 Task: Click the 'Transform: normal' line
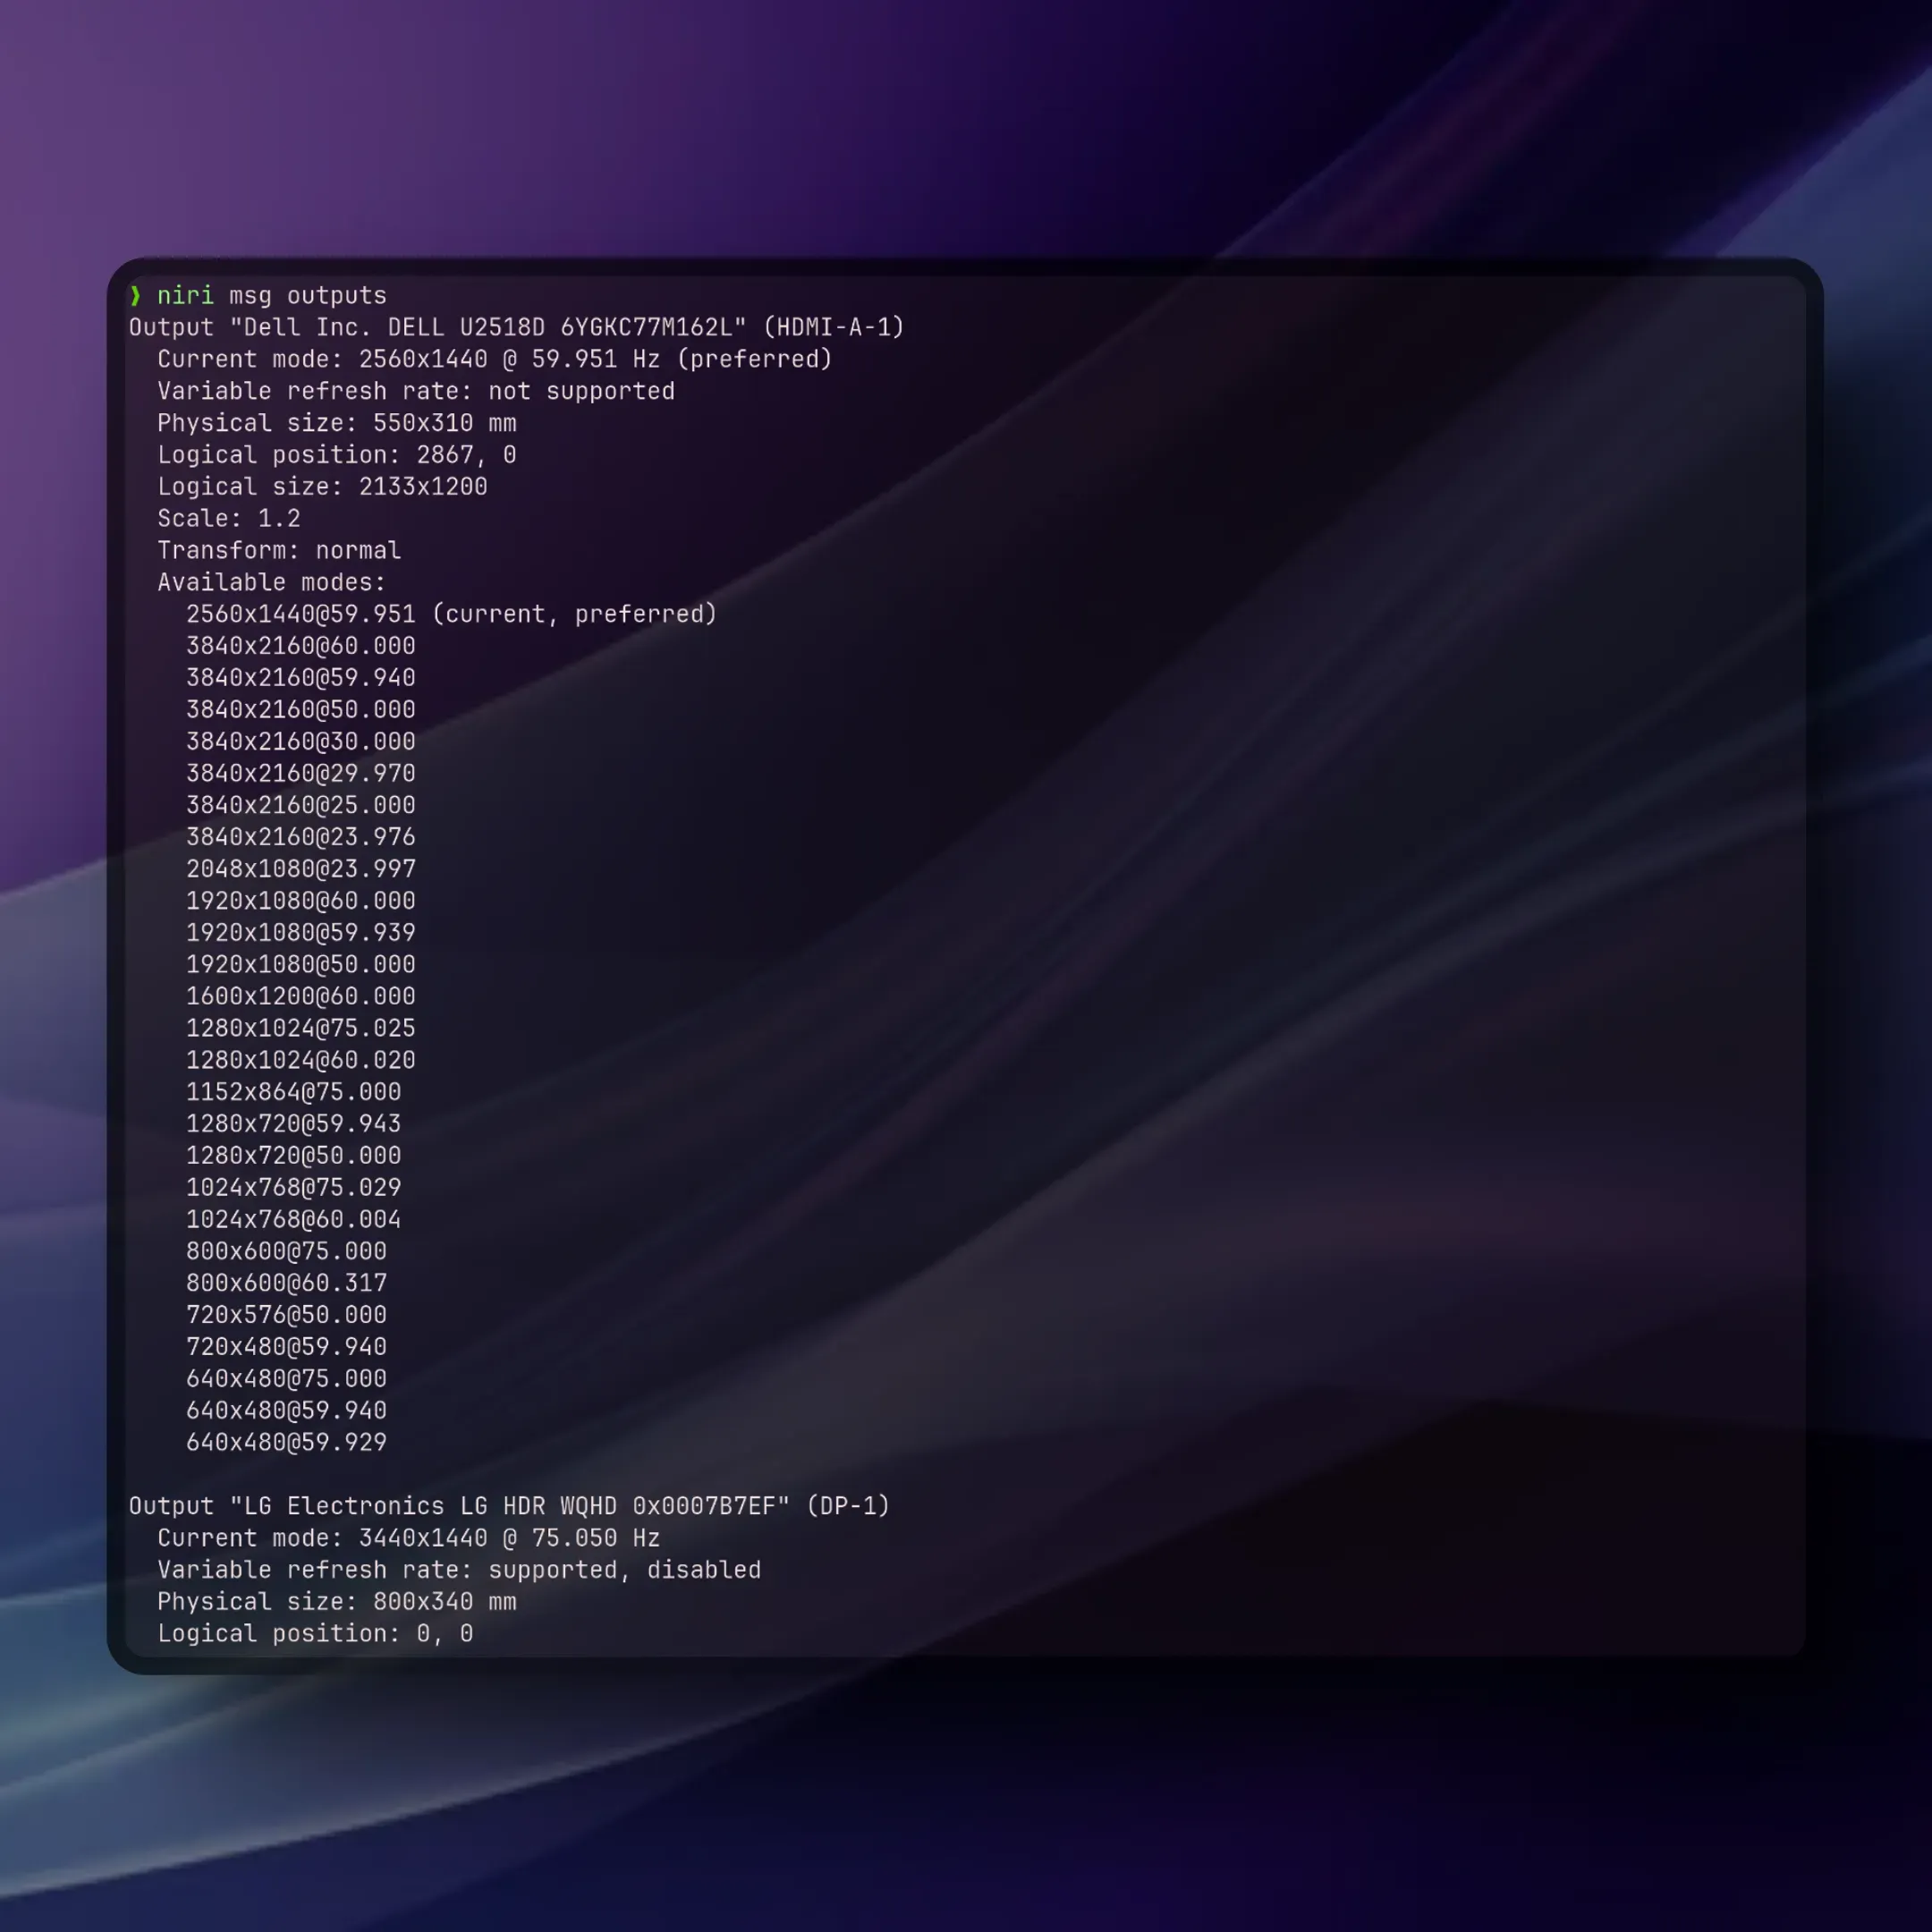point(279,551)
